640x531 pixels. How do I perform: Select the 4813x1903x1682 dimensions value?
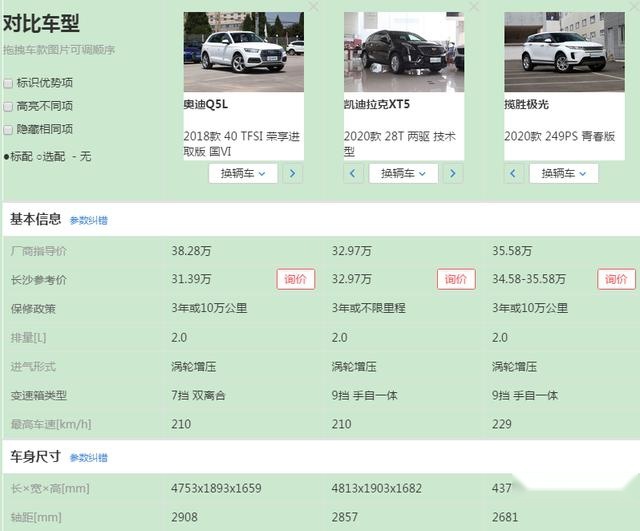coord(377,488)
